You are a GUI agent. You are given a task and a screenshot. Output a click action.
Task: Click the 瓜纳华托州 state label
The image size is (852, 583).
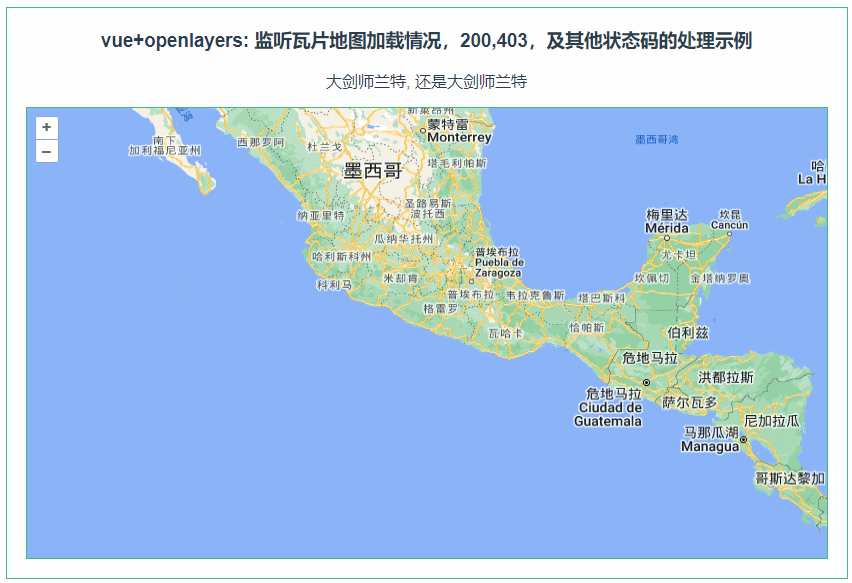pyautogui.click(x=404, y=239)
